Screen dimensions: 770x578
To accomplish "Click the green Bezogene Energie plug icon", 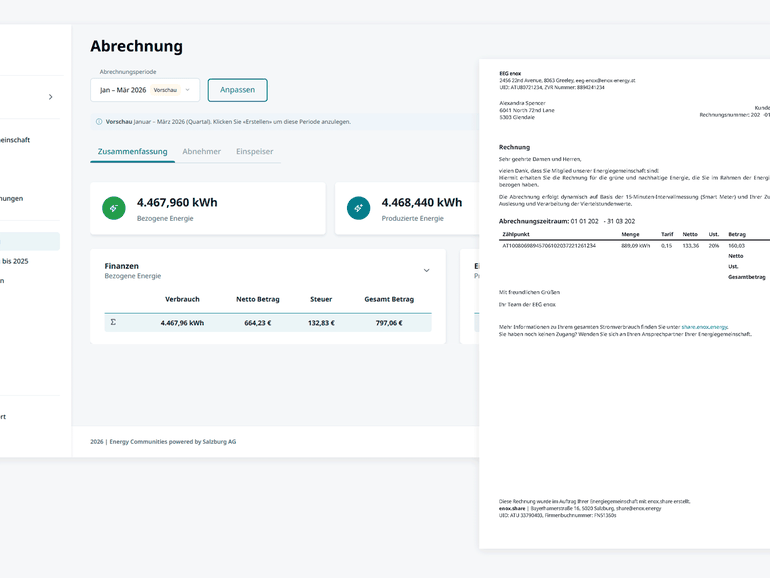I will click(x=114, y=208).
